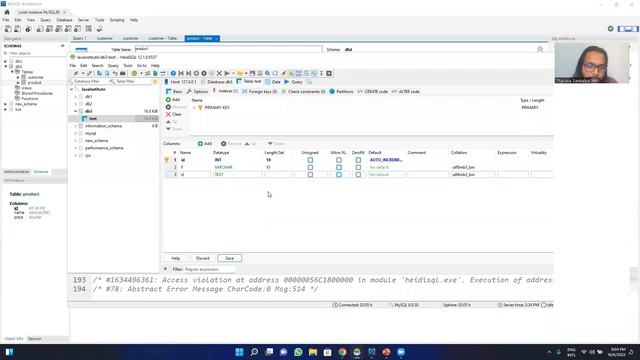
Task: Toggle Unsigned checkbox for VARCHAR column
Action: coord(310,167)
